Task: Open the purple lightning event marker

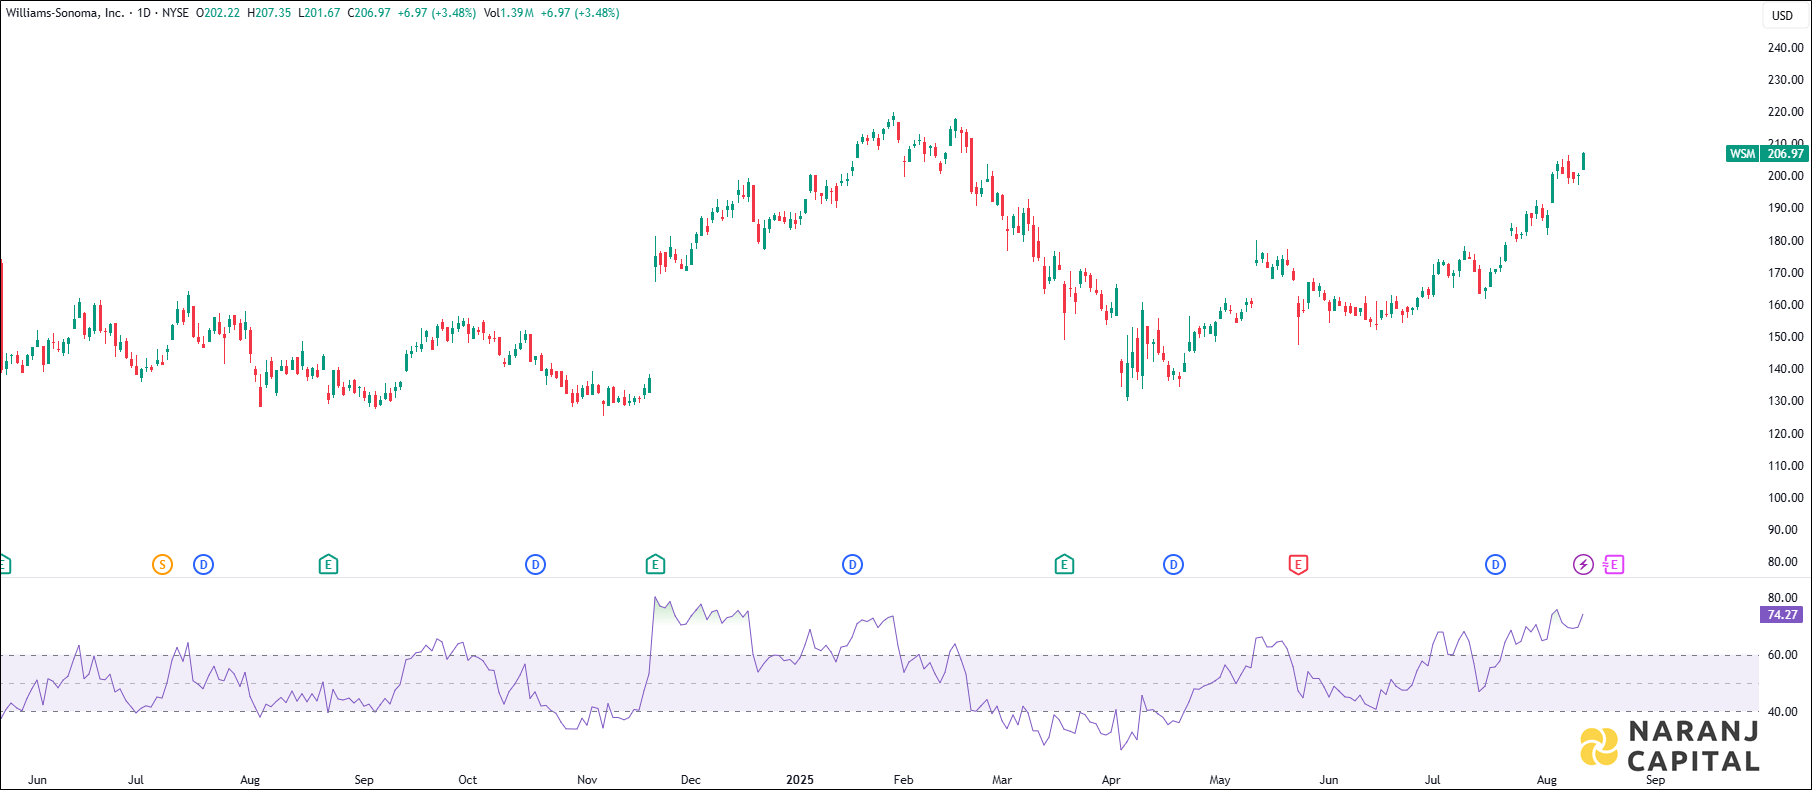Action: pos(1583,565)
